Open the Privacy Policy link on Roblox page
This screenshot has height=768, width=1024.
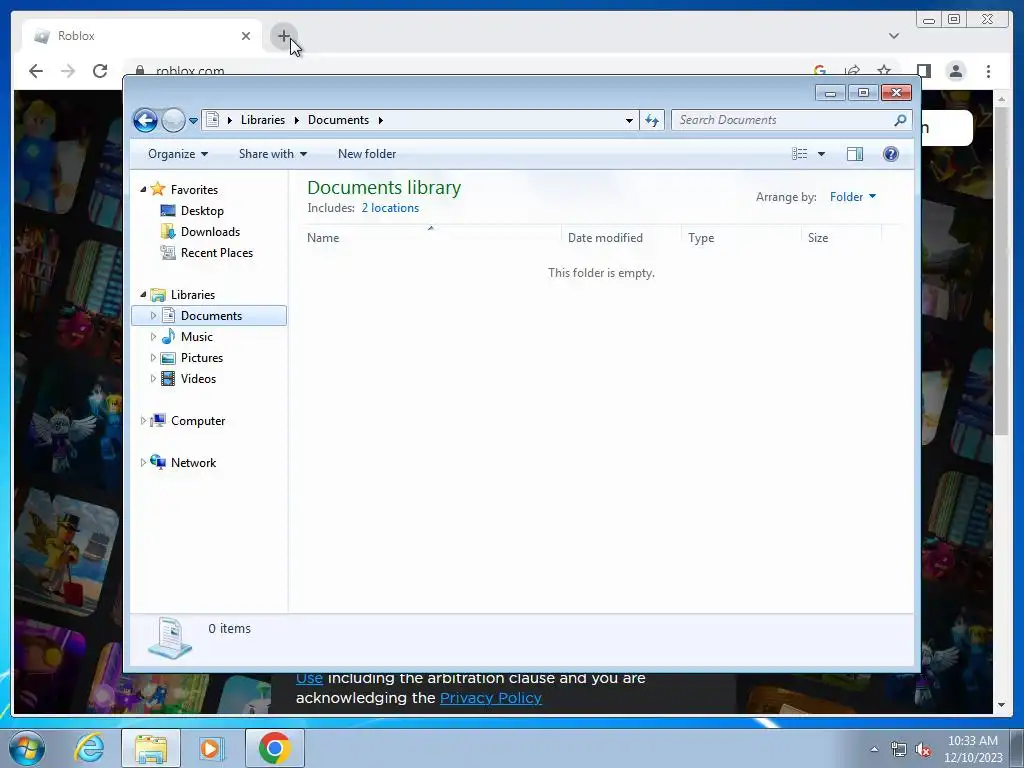pos(490,698)
